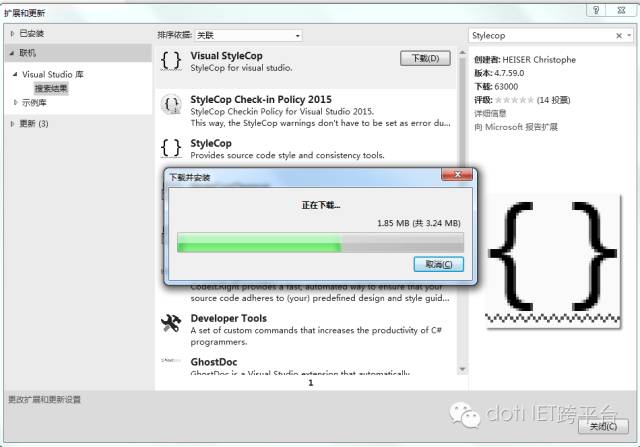Collapse the 联机 tree node
Image resolution: width=640 pixels, height=447 pixels.
[x=12, y=53]
